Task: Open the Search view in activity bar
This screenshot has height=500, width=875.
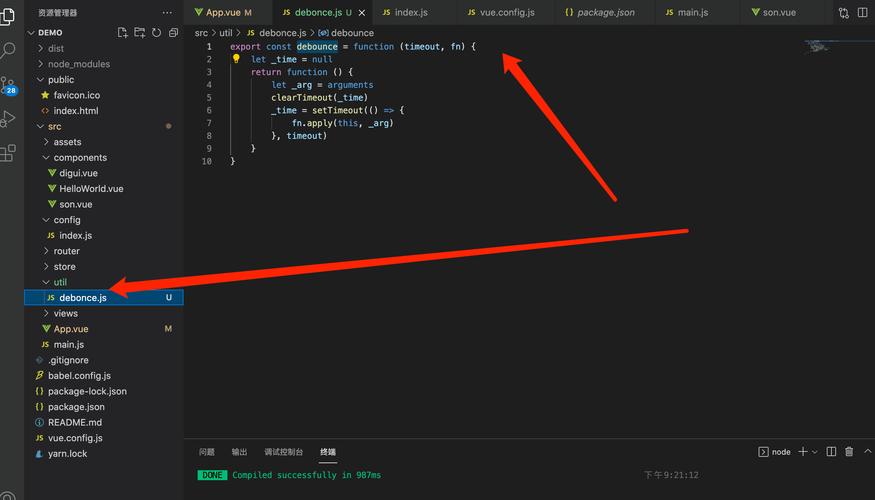Action: tap(9, 50)
